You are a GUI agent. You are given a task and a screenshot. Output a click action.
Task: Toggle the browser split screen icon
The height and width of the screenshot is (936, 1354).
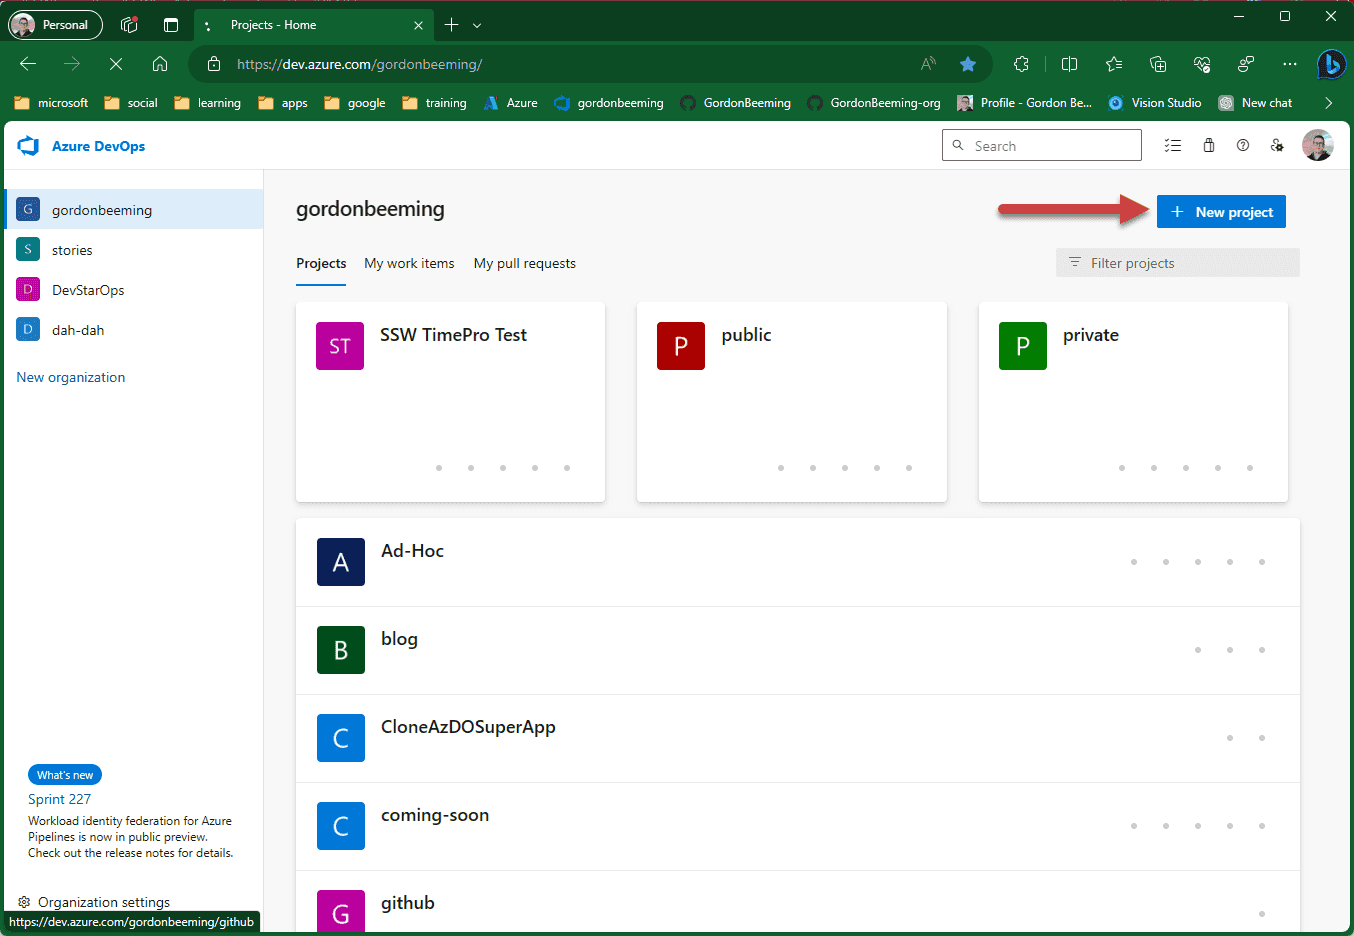click(x=1069, y=64)
